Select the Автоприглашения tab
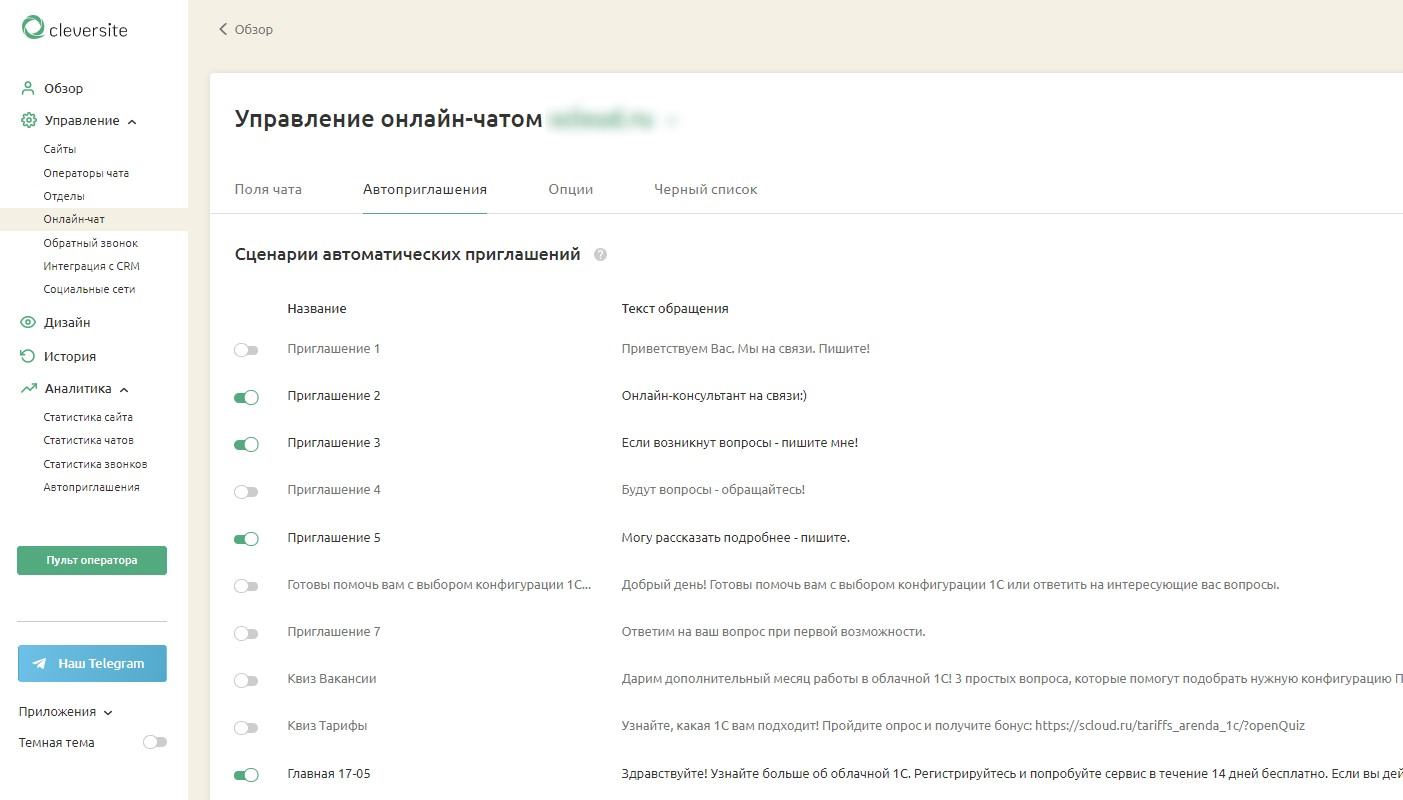The image size is (1403, 800). click(425, 189)
